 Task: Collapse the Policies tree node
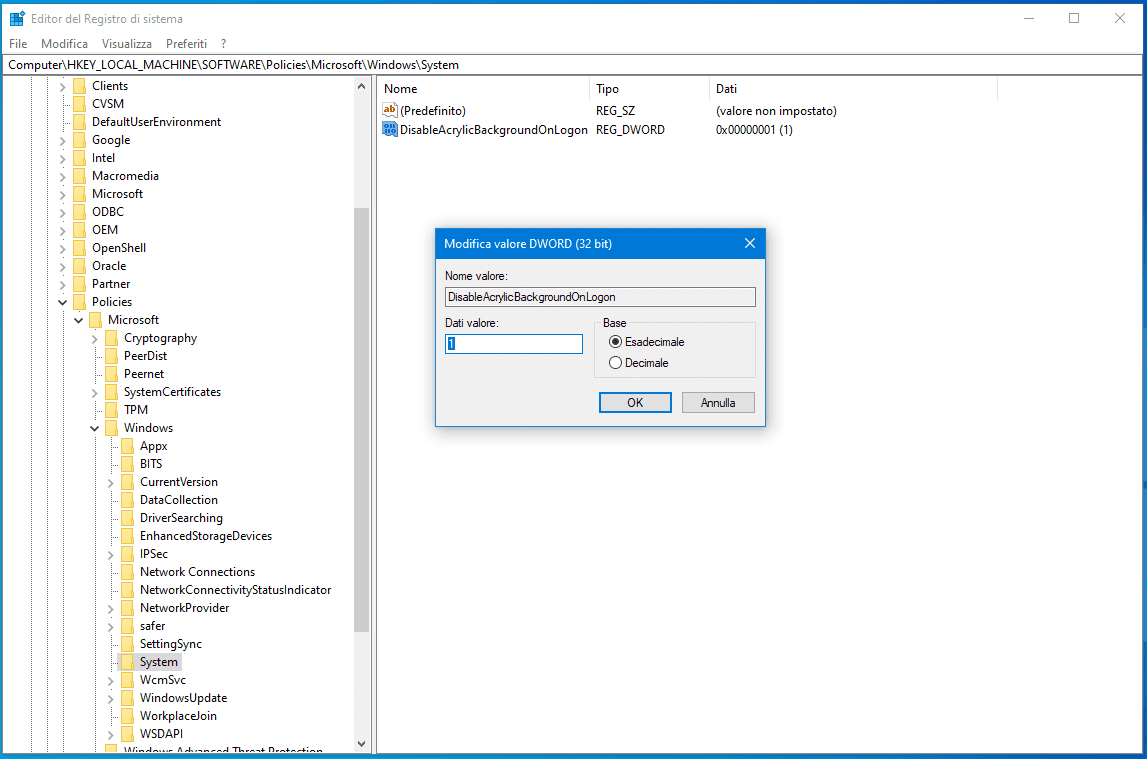[x=63, y=302]
